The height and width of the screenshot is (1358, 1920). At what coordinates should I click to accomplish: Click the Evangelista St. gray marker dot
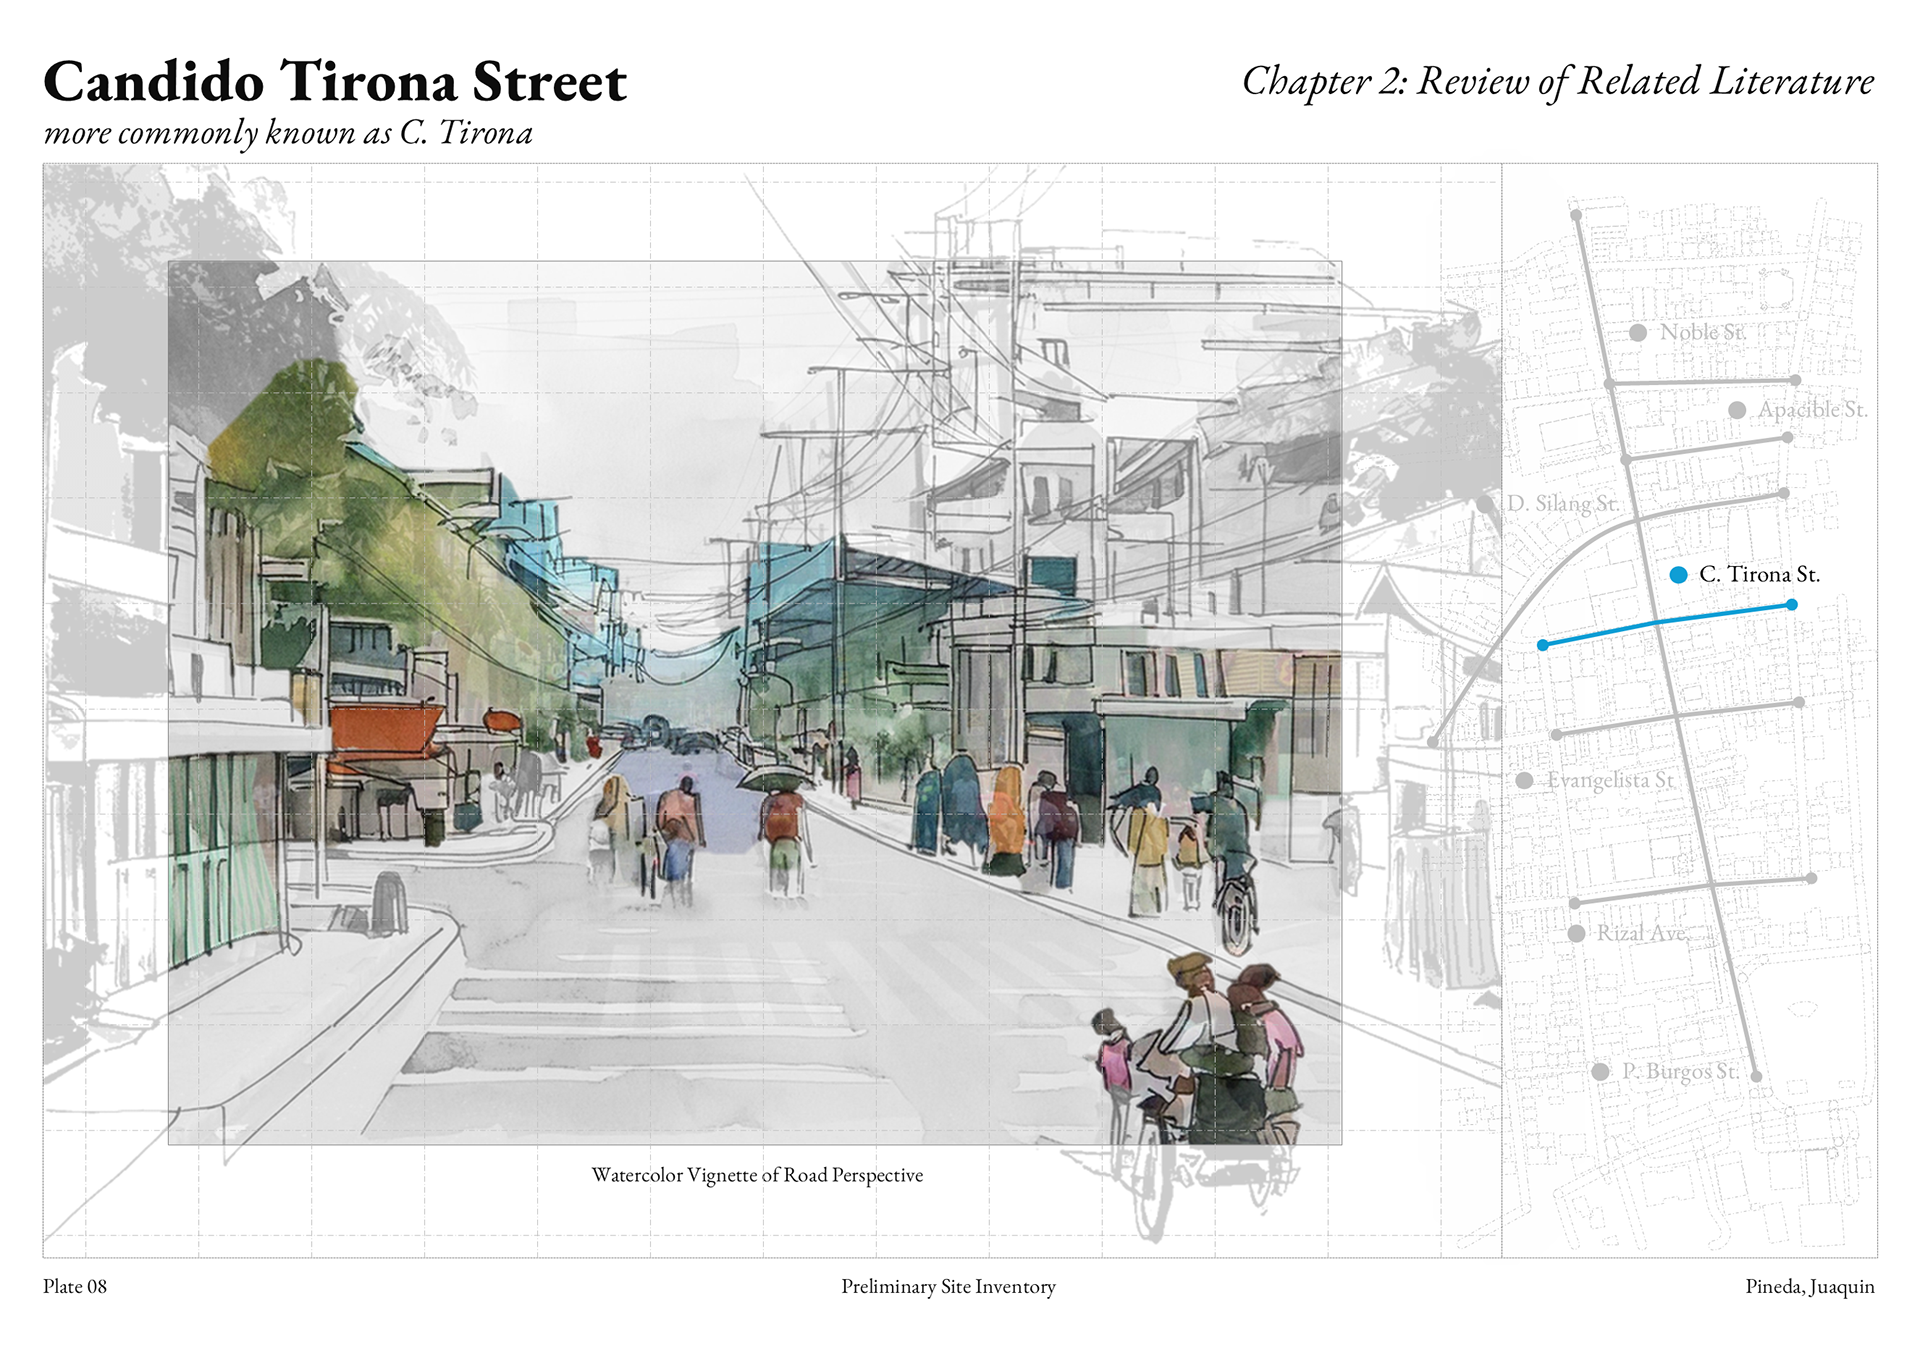click(1524, 780)
